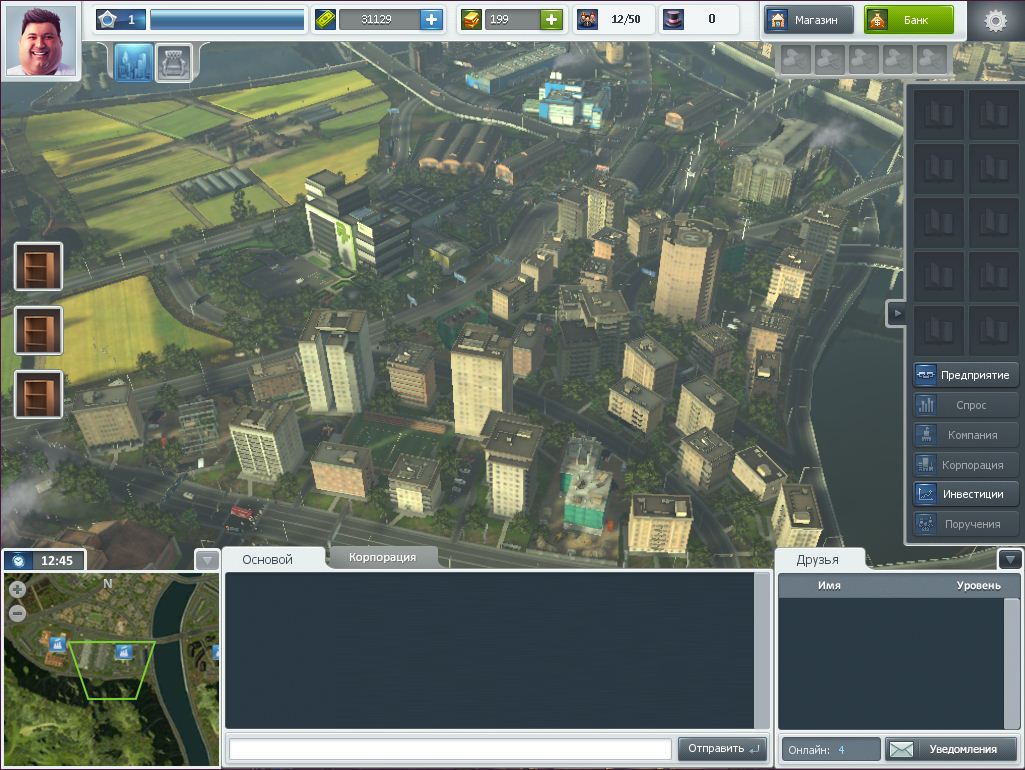Collapse the right side panel with arrow
This screenshot has width=1025, height=770.
[897, 313]
